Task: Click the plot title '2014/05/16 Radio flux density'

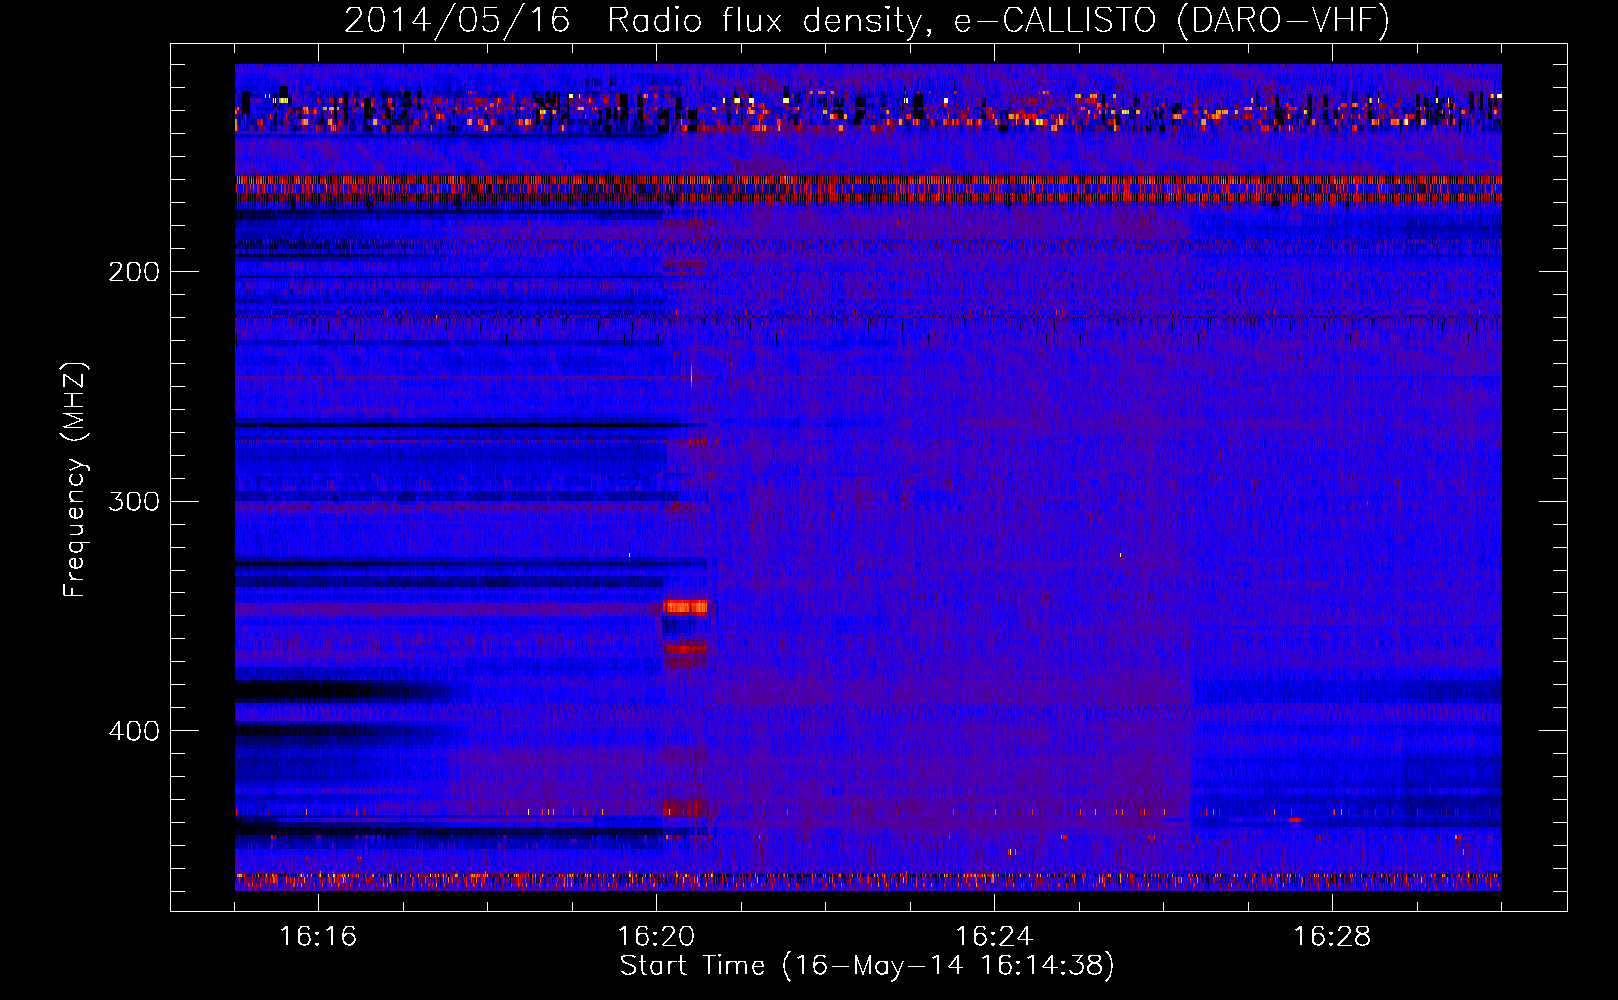Action: (x=633, y=20)
